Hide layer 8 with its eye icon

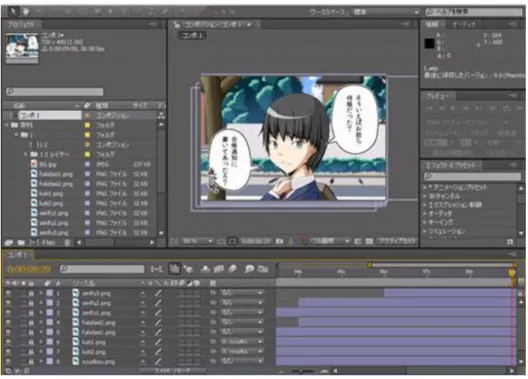(8, 361)
